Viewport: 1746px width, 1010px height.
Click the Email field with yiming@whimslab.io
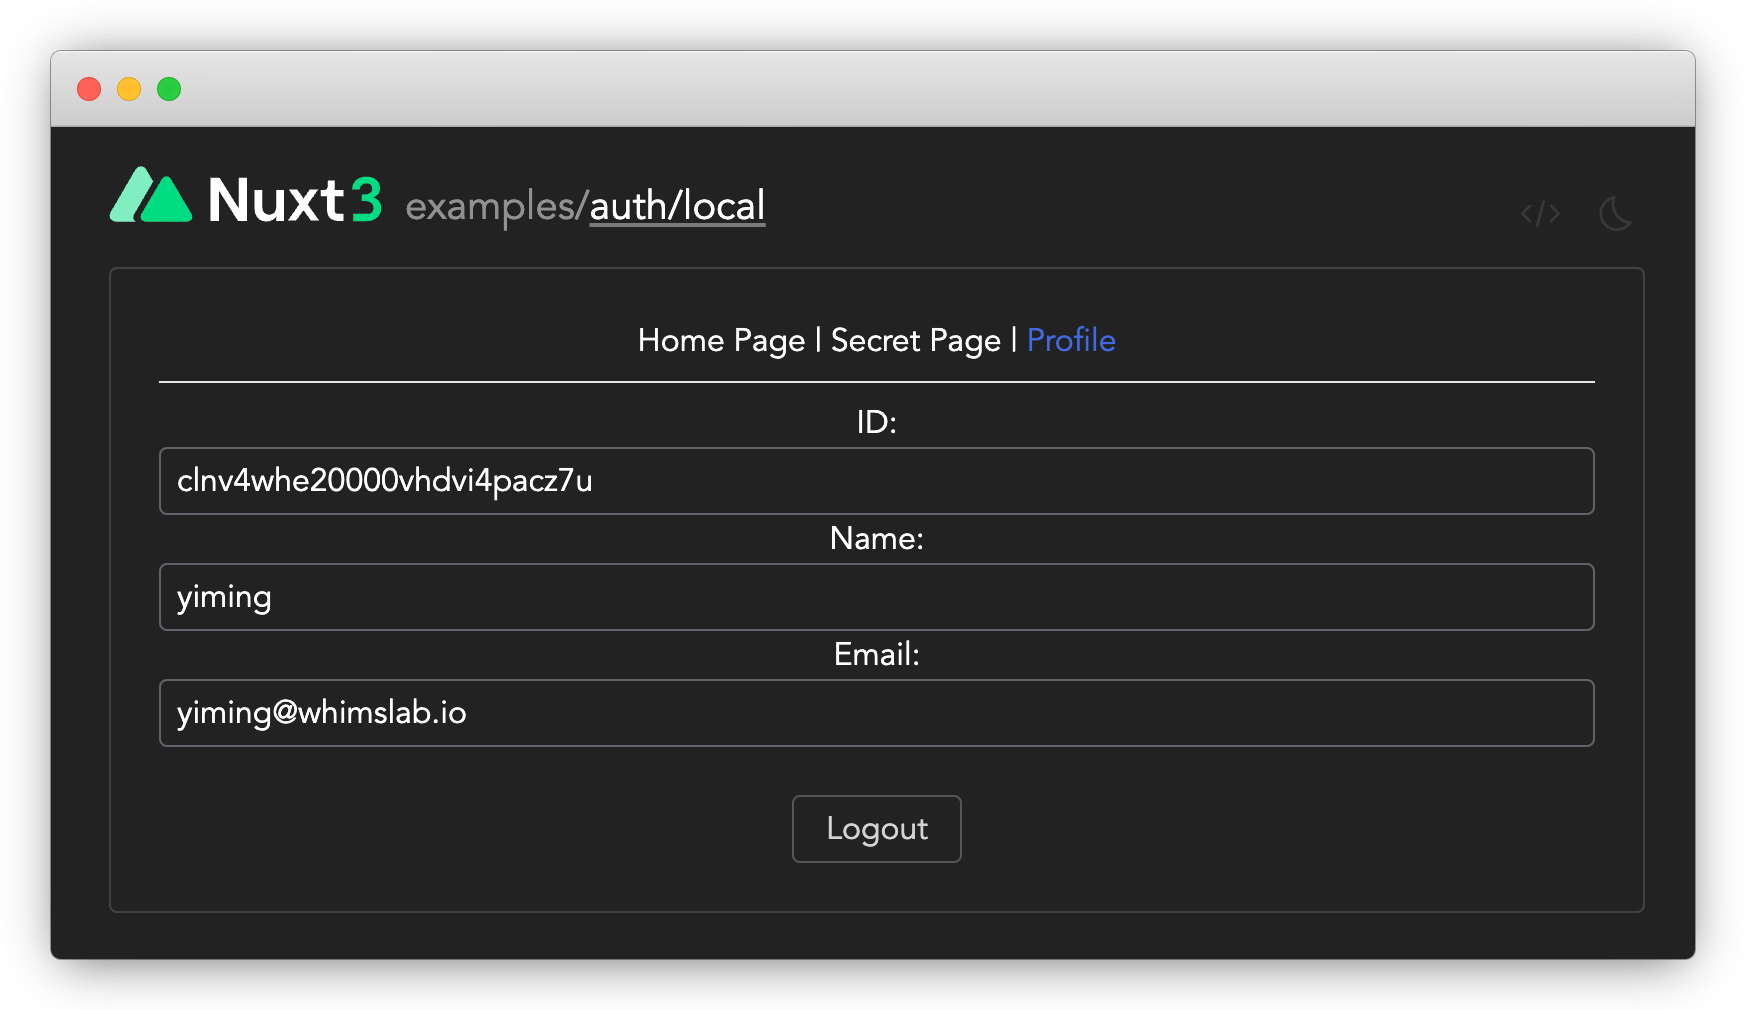(876, 713)
